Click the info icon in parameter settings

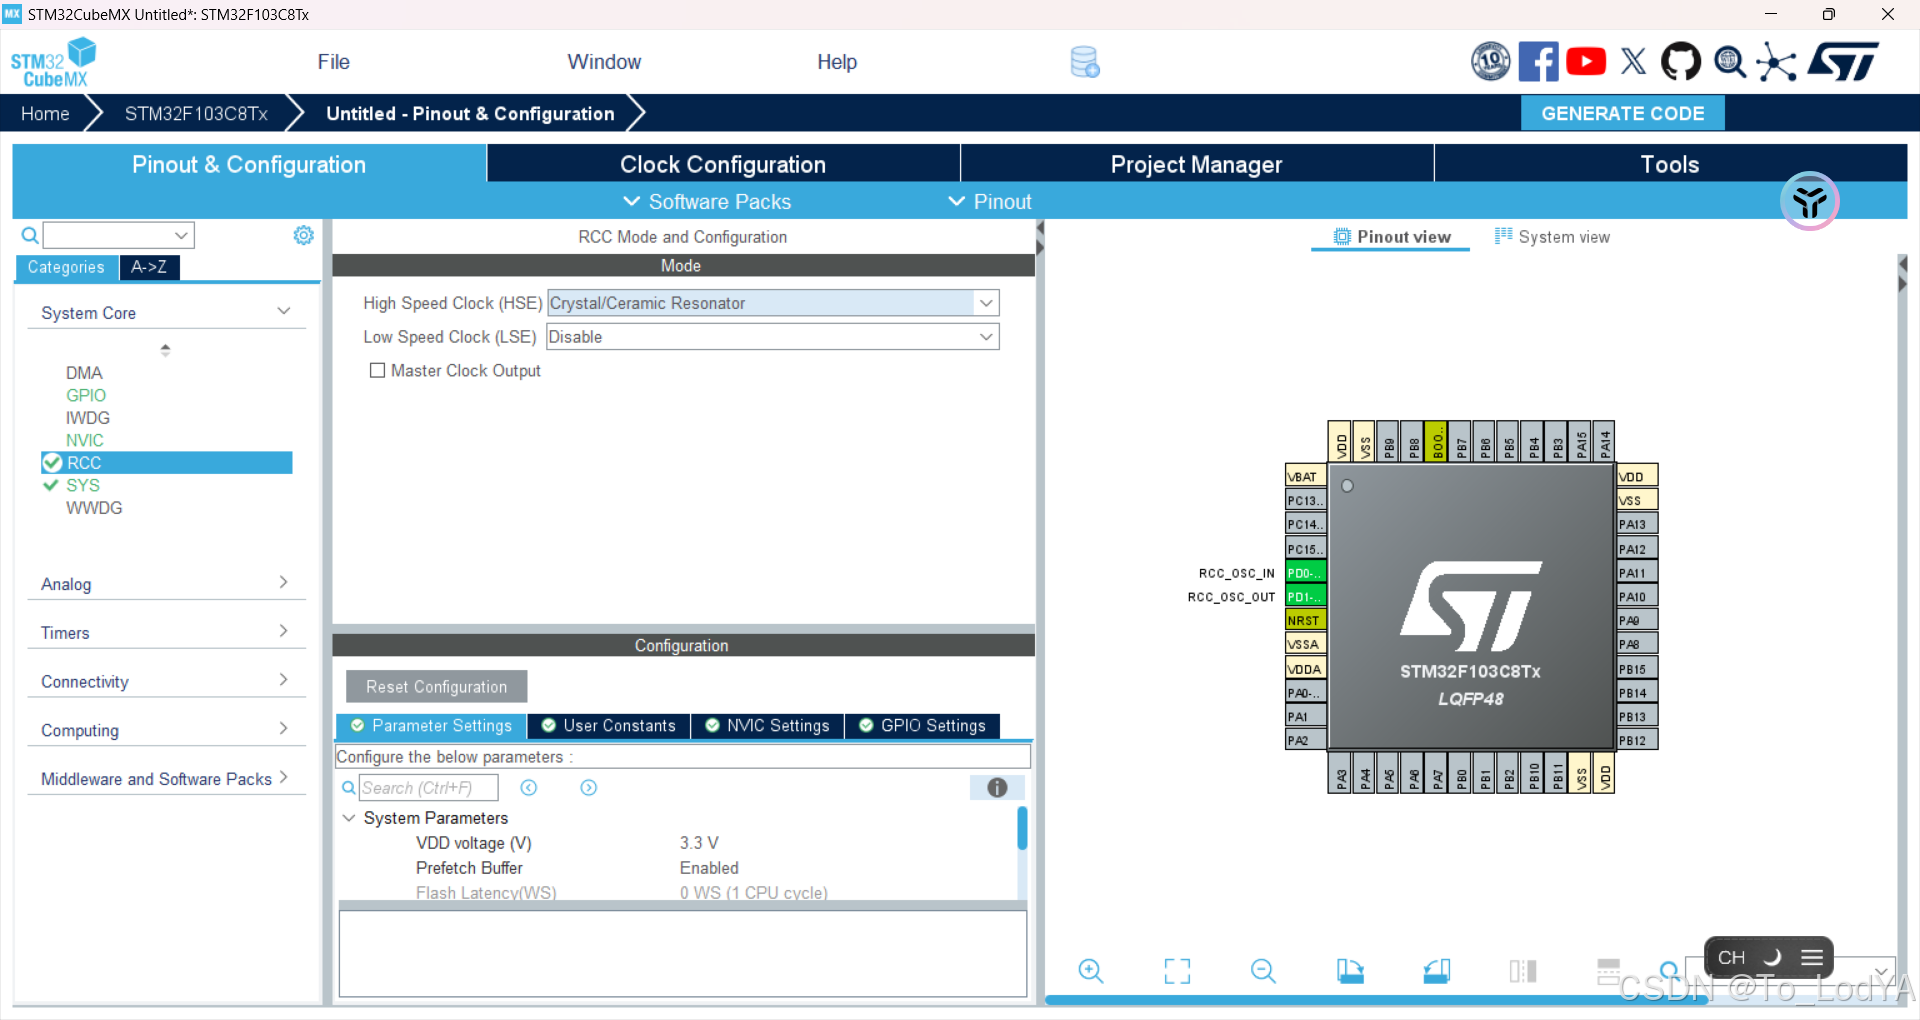coord(997,788)
